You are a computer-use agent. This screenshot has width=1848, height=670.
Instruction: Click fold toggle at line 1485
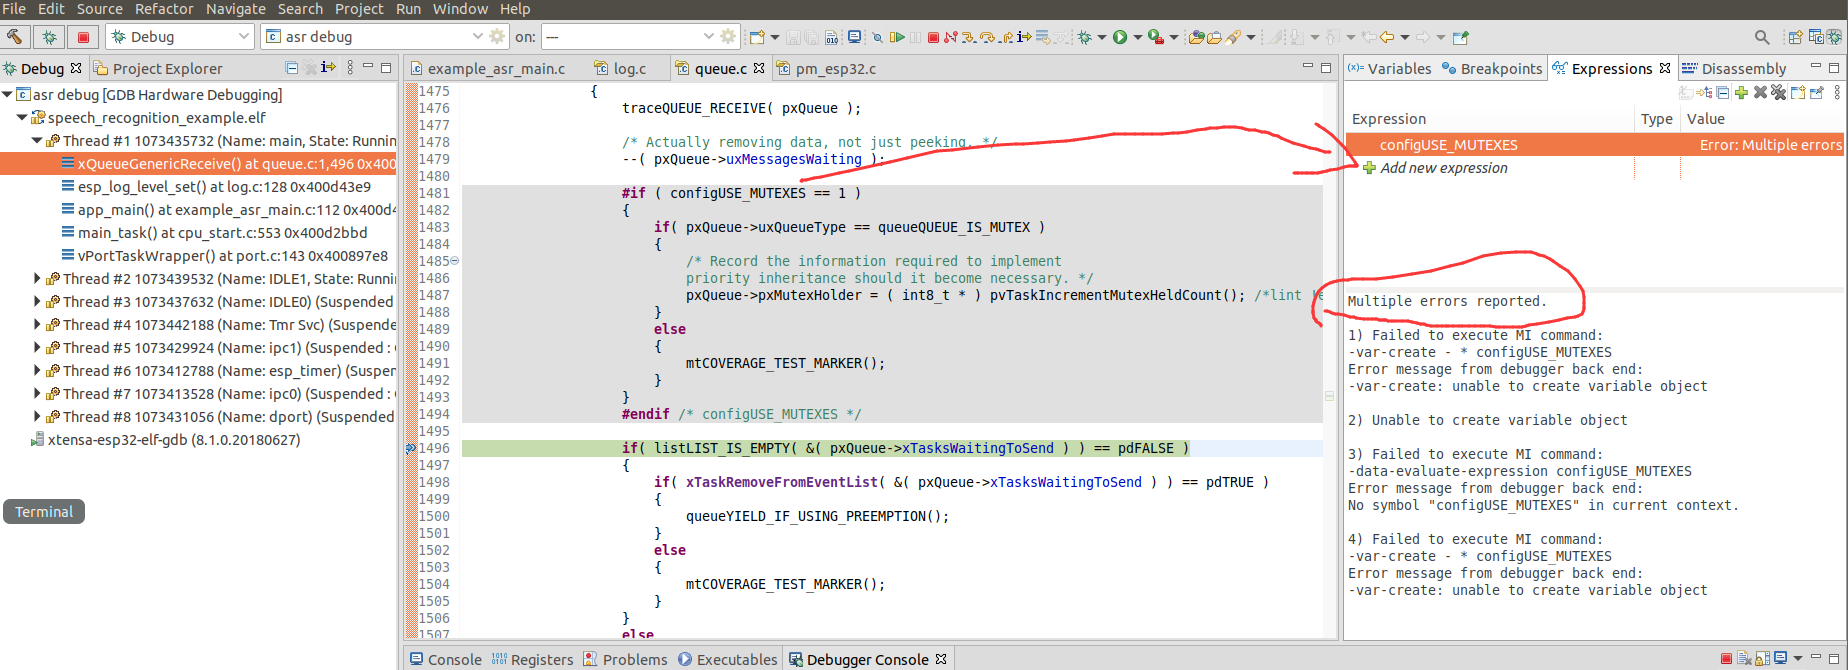tap(455, 261)
